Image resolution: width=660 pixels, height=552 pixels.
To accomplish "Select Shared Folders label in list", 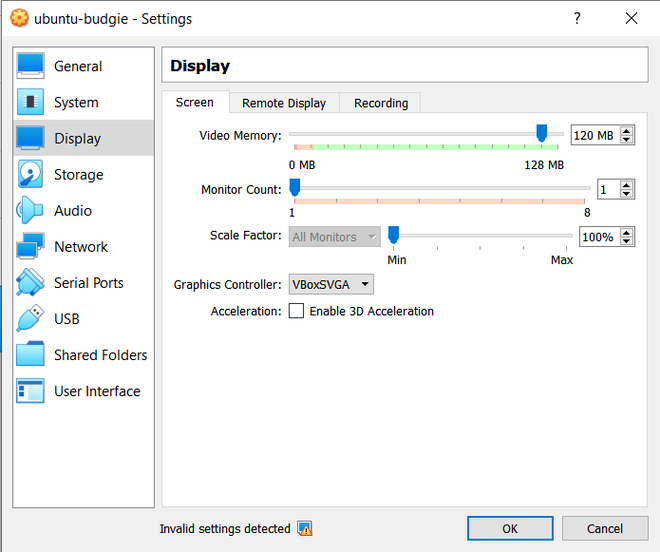I will tap(101, 355).
